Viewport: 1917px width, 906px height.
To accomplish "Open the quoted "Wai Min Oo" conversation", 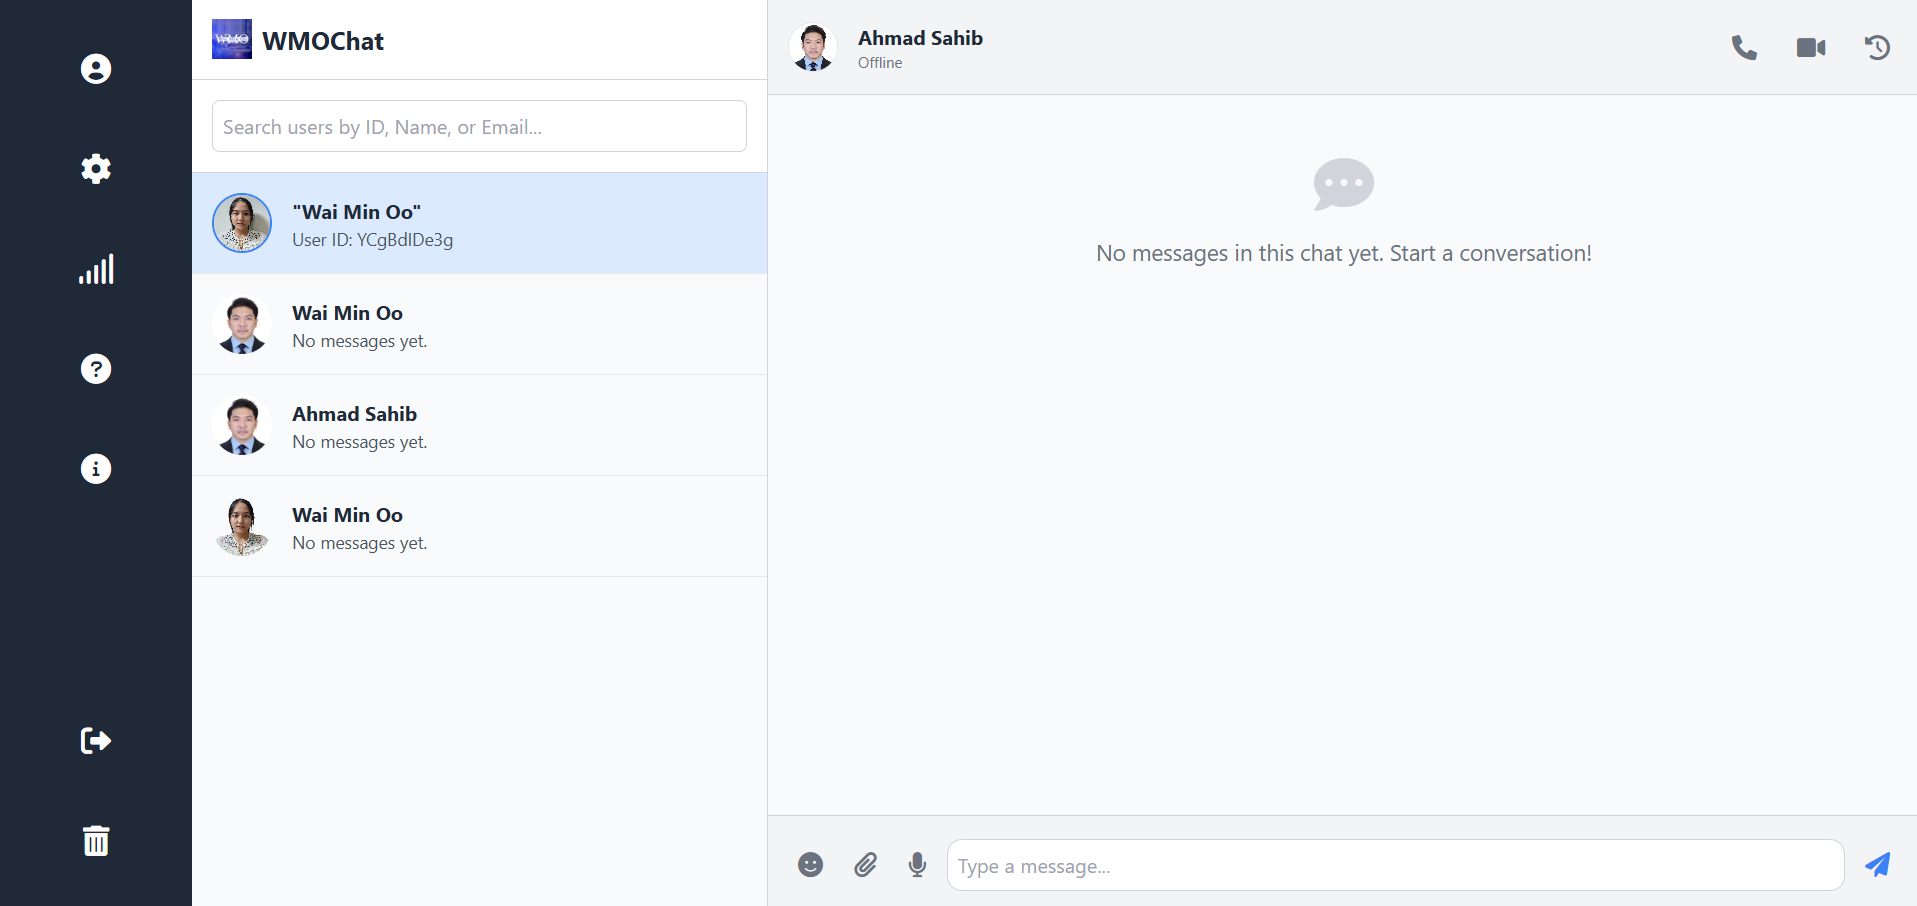I will pos(479,224).
